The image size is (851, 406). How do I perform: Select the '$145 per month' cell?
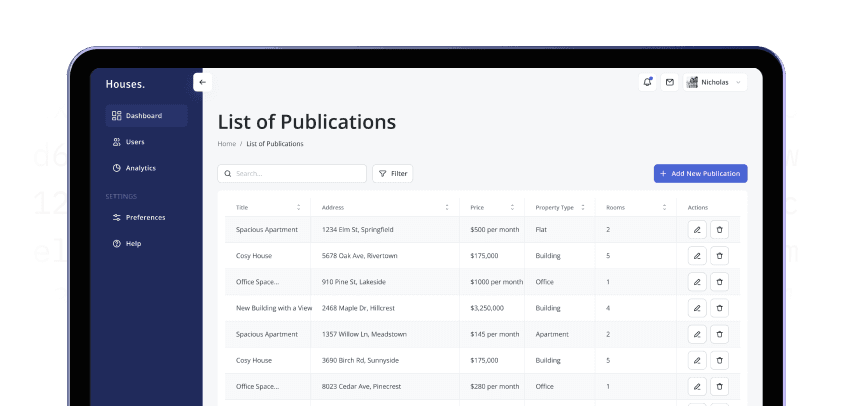pos(495,334)
